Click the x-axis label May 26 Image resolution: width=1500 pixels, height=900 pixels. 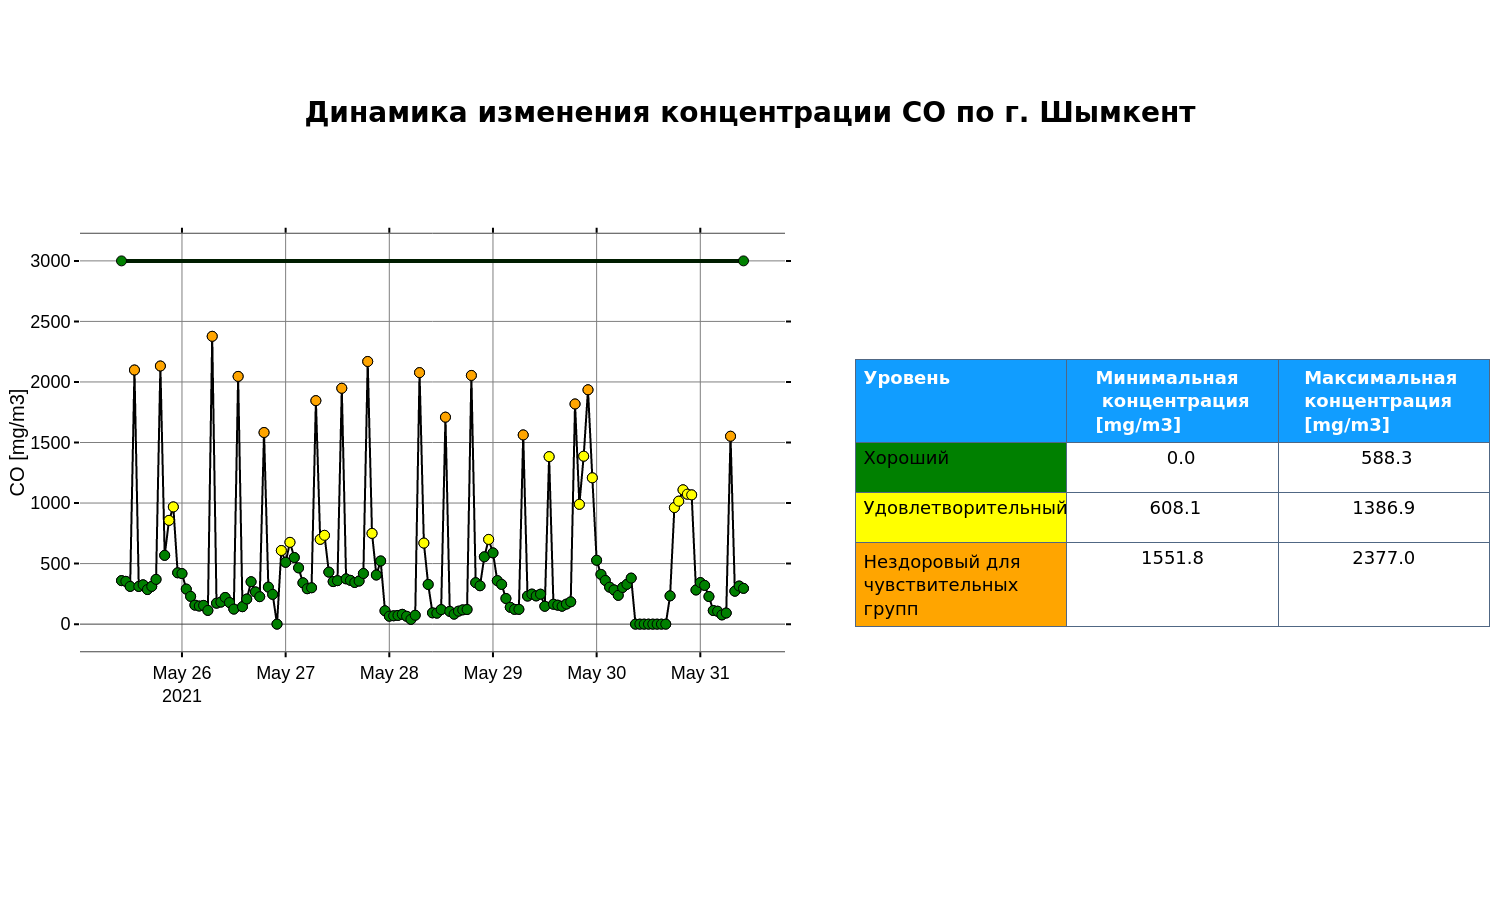[x=182, y=673]
